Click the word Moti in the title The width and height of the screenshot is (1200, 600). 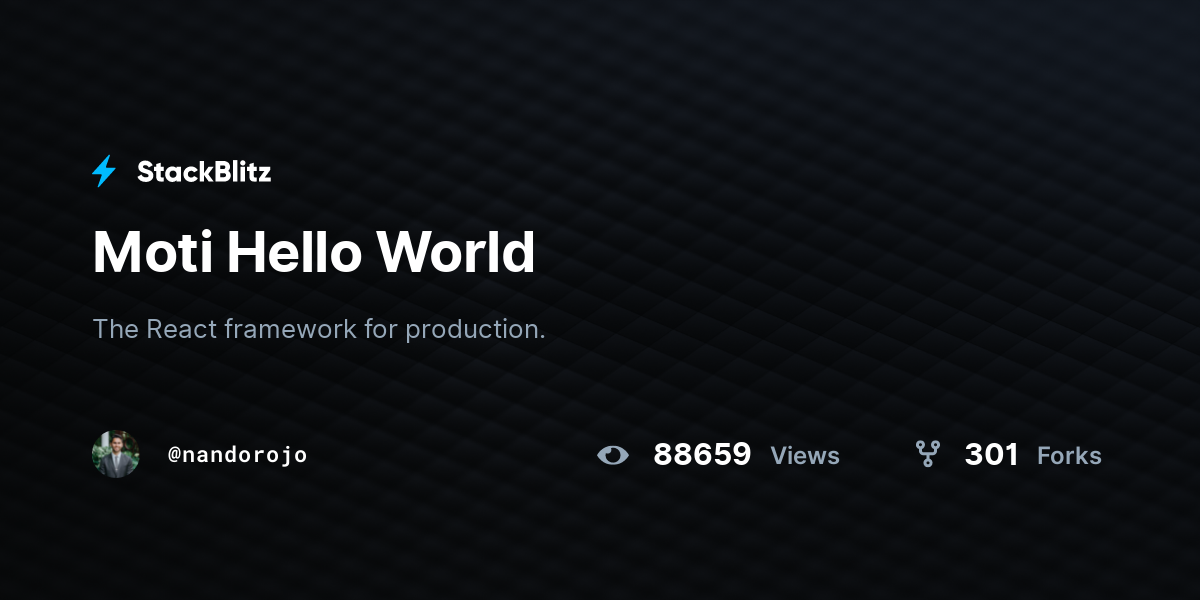152,252
